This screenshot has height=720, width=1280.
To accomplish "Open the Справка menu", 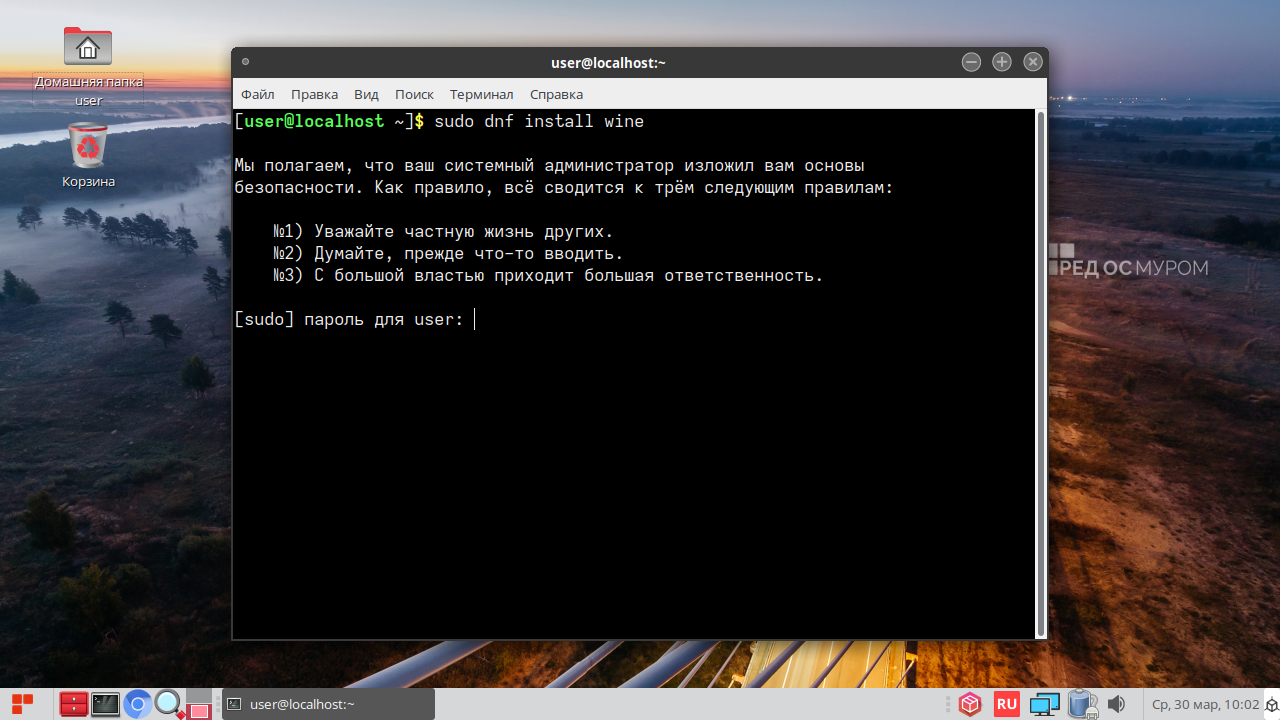I will click(556, 94).
